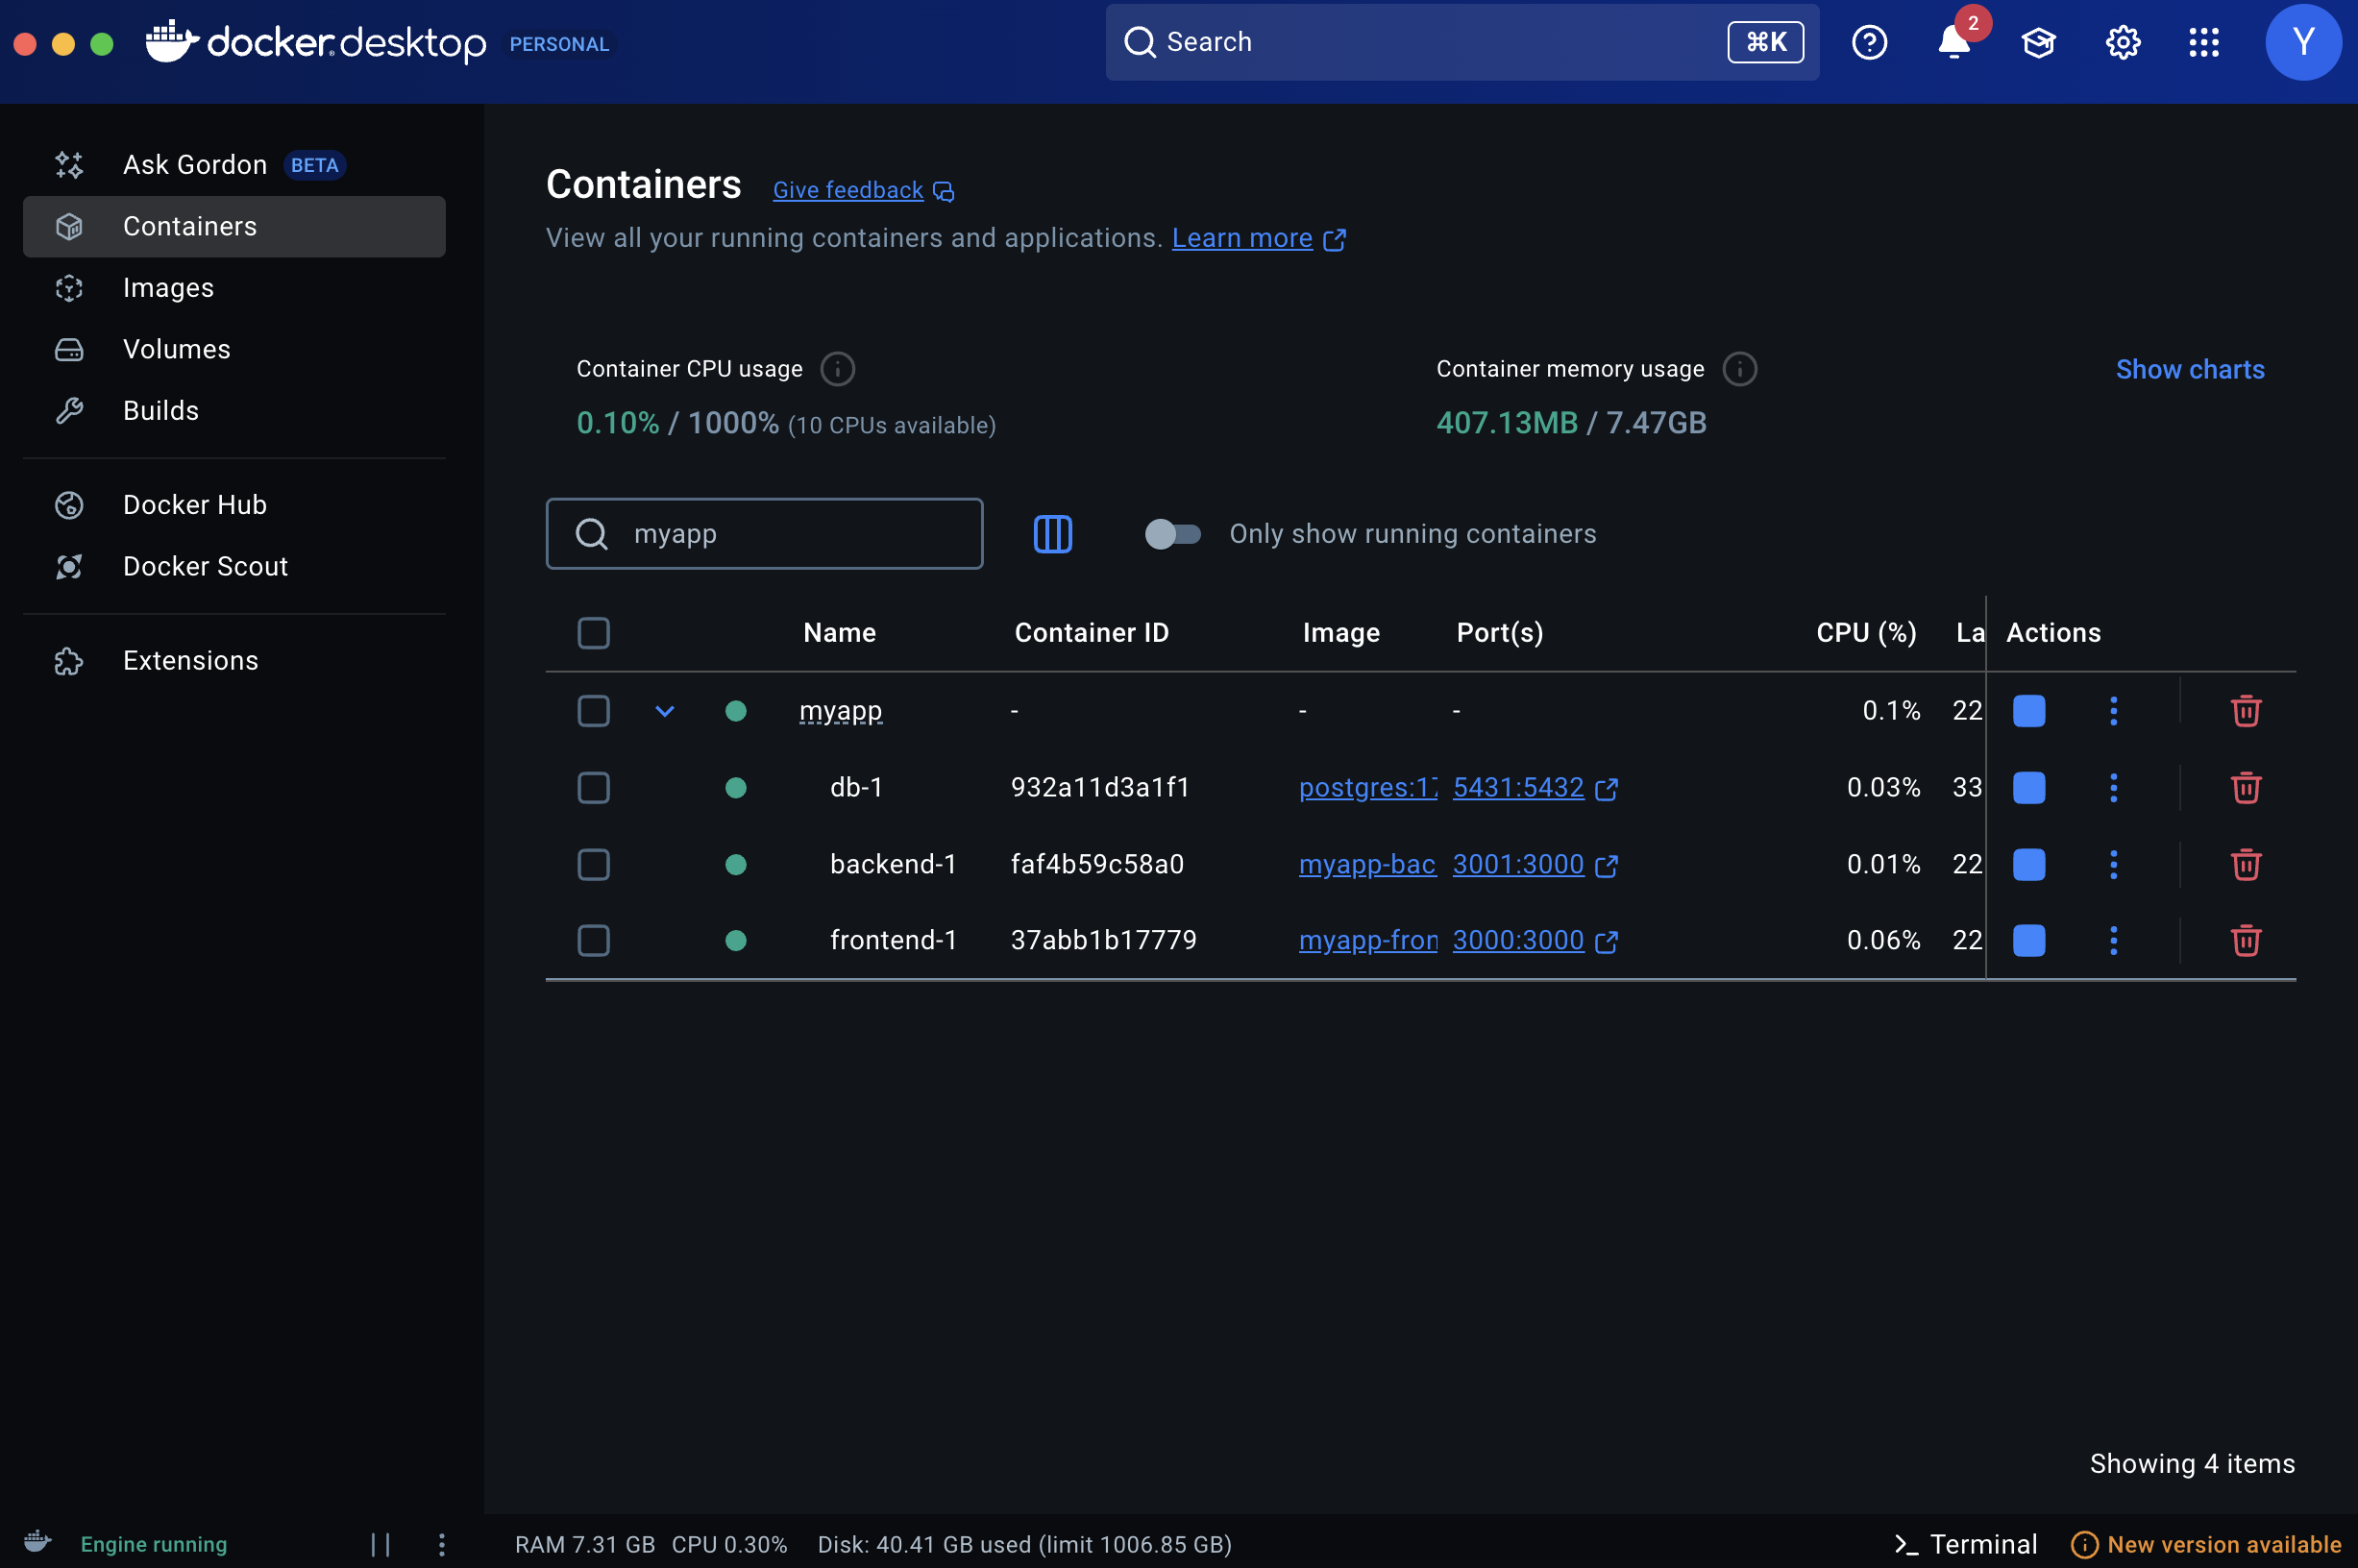Open more actions for db-1

2113,788
